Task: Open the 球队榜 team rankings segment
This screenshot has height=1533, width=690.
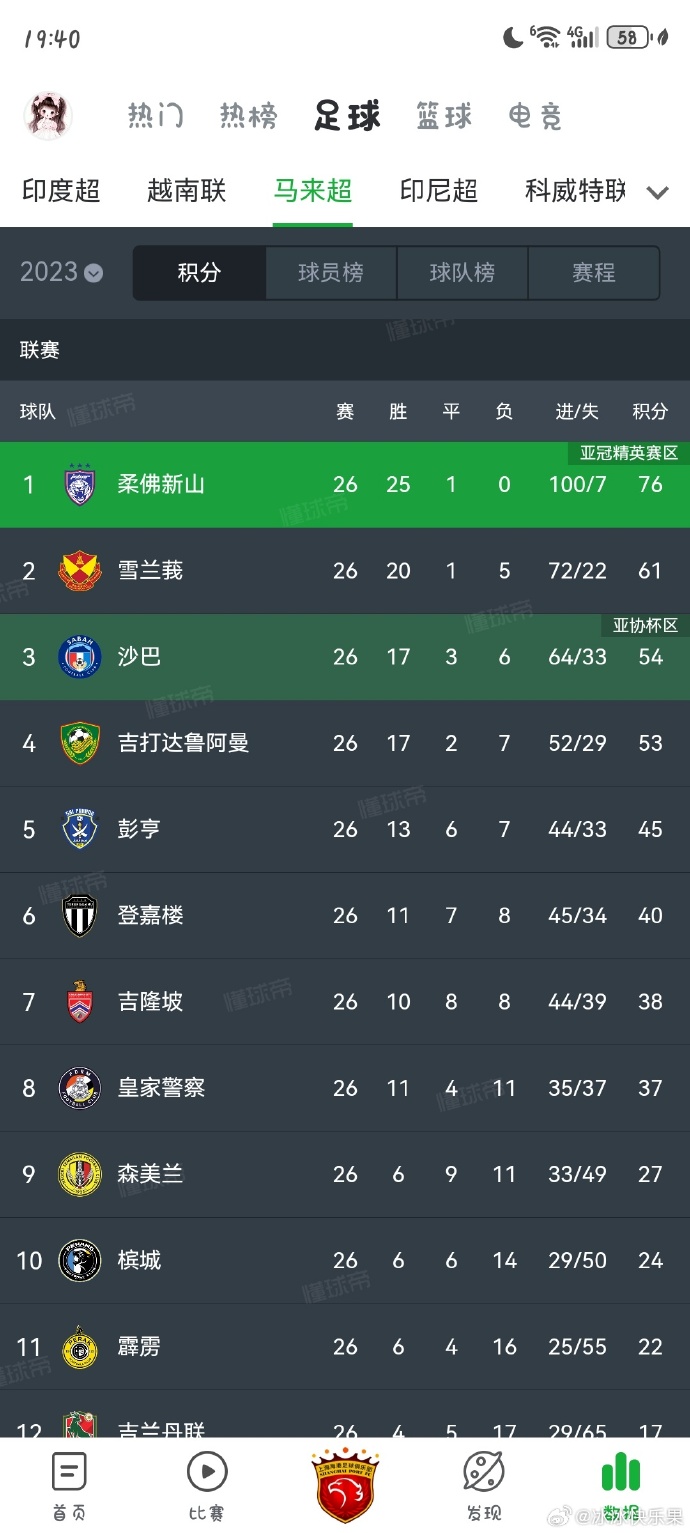Action: pos(462,273)
